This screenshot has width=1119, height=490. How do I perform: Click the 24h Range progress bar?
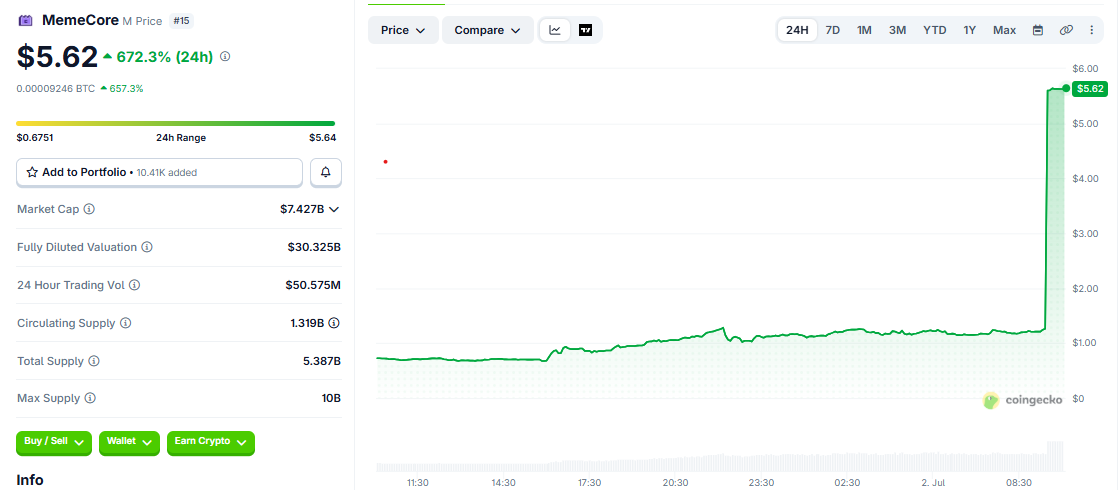pyautogui.click(x=176, y=123)
